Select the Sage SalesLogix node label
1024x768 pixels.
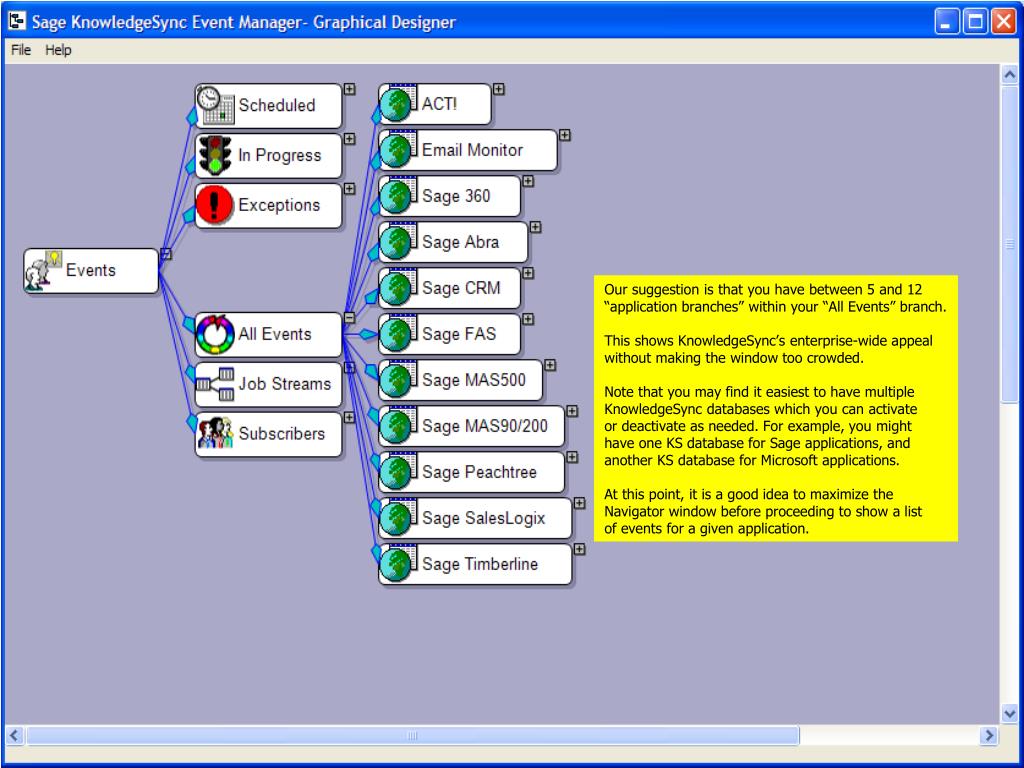coord(483,519)
